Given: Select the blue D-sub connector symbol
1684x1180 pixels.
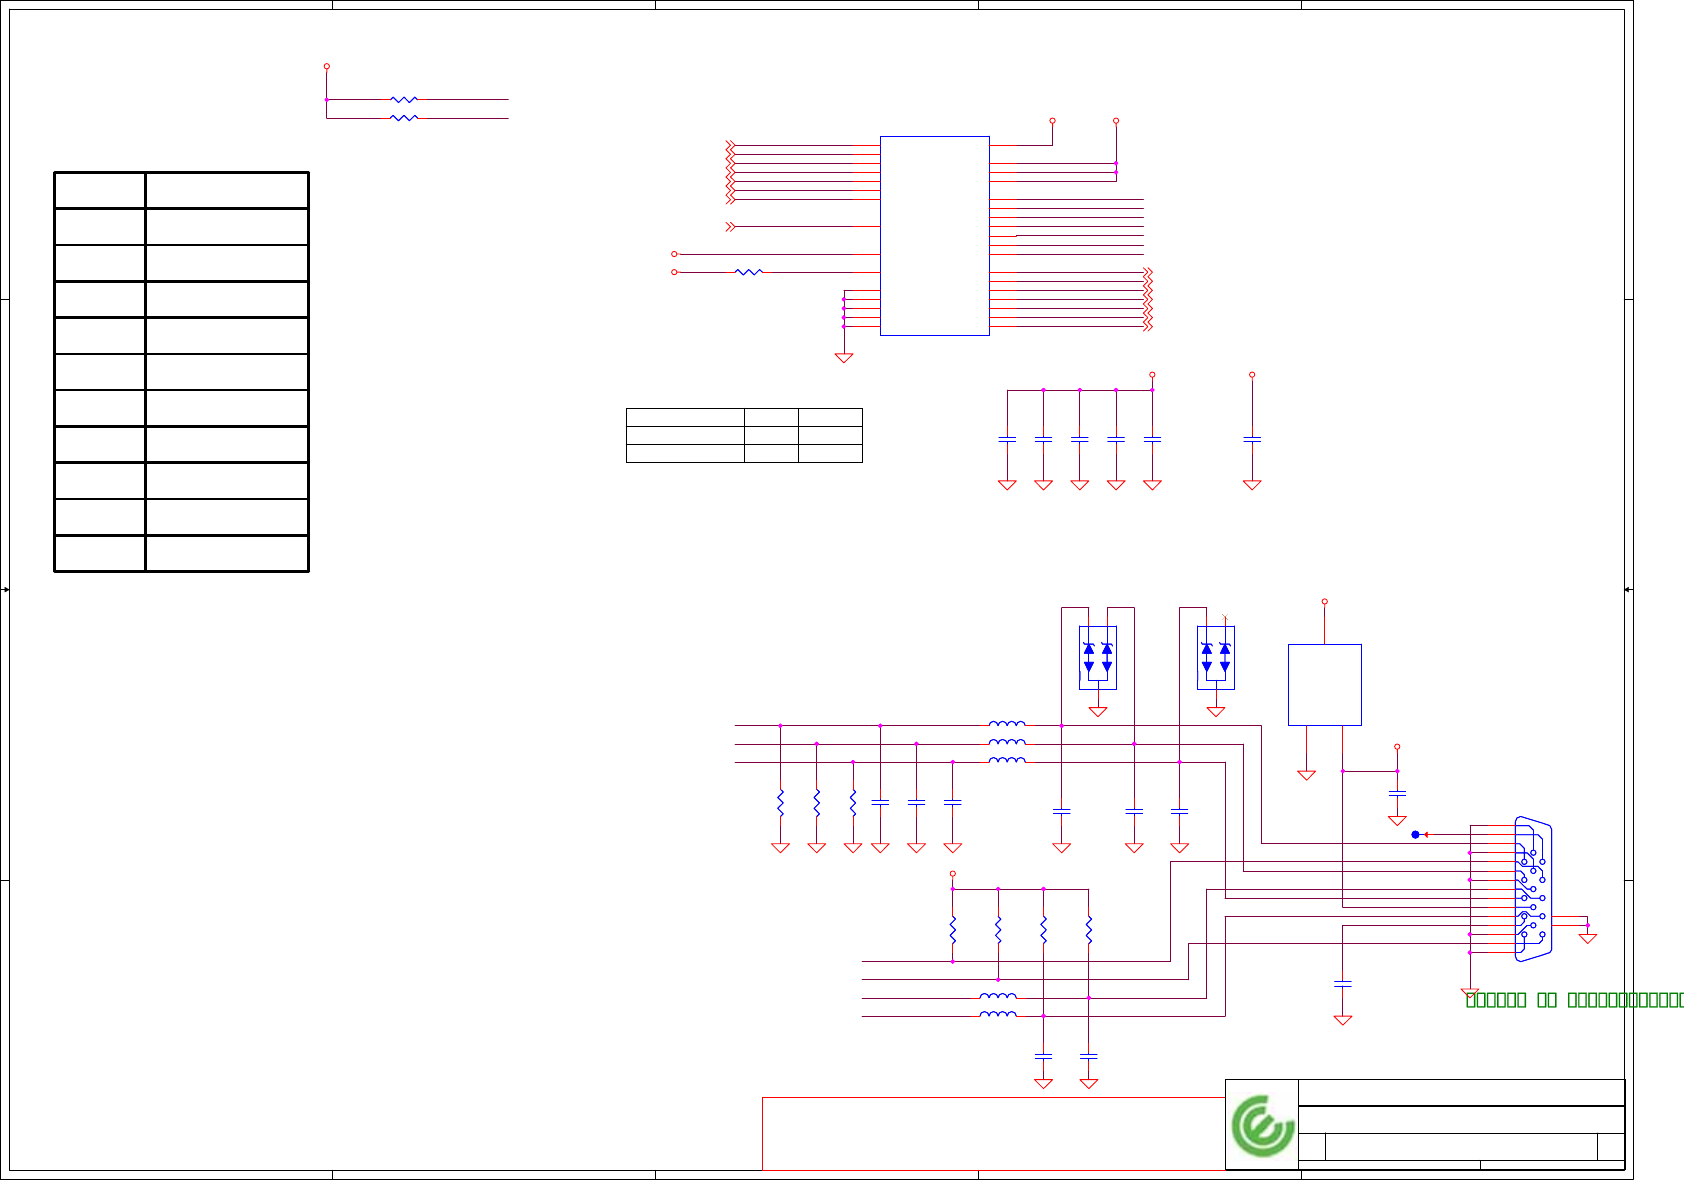Looking at the screenshot, I should tap(1534, 889).
